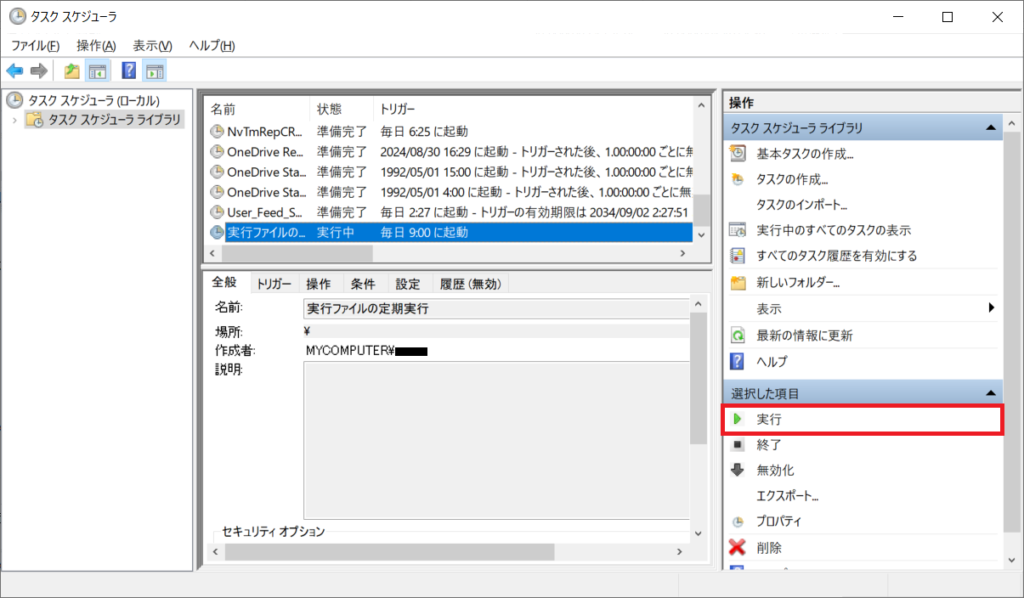This screenshot has height=598, width=1024.
Task: Delete the task with red X 削除
Action: [769, 547]
